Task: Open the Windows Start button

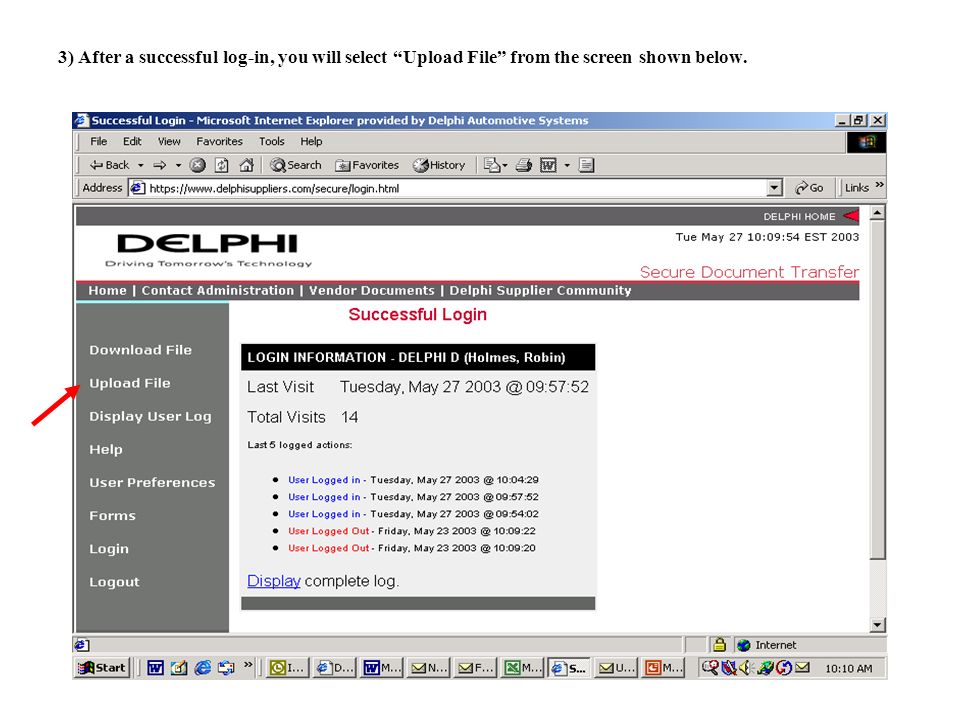Action: (102, 668)
